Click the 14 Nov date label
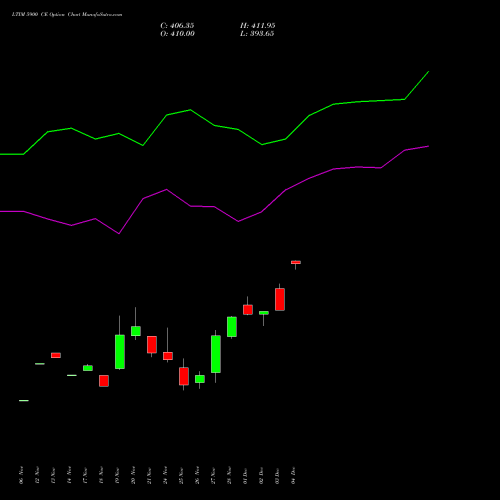500x500 pixels. (69, 475)
